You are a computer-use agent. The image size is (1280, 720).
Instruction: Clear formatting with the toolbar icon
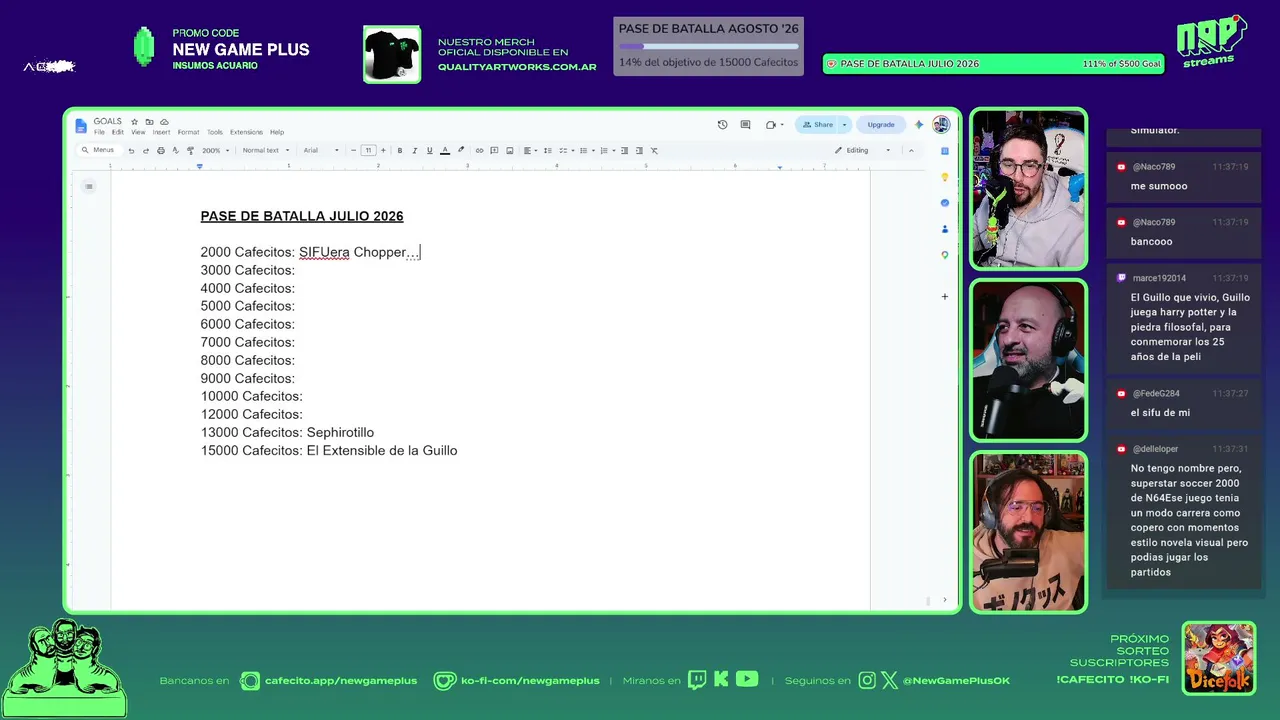pyautogui.click(x=655, y=151)
